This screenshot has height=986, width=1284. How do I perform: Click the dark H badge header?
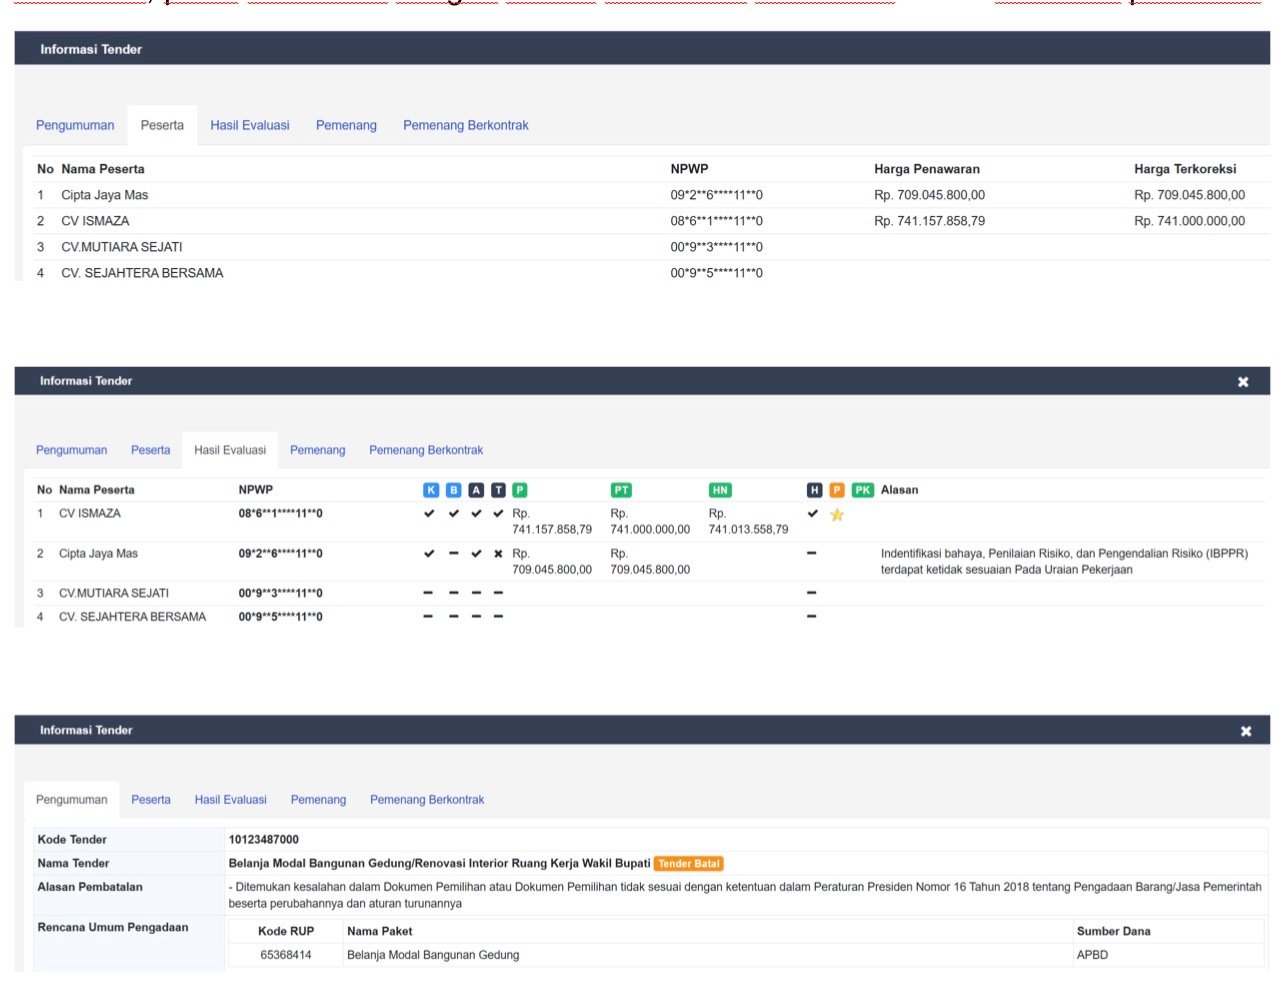814,490
